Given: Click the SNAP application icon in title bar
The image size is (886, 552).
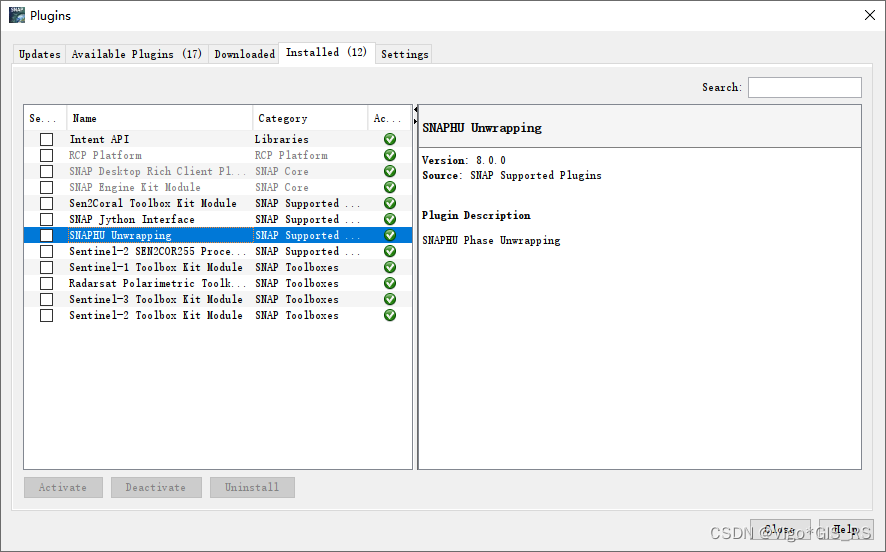Looking at the screenshot, I should tap(17, 15).
